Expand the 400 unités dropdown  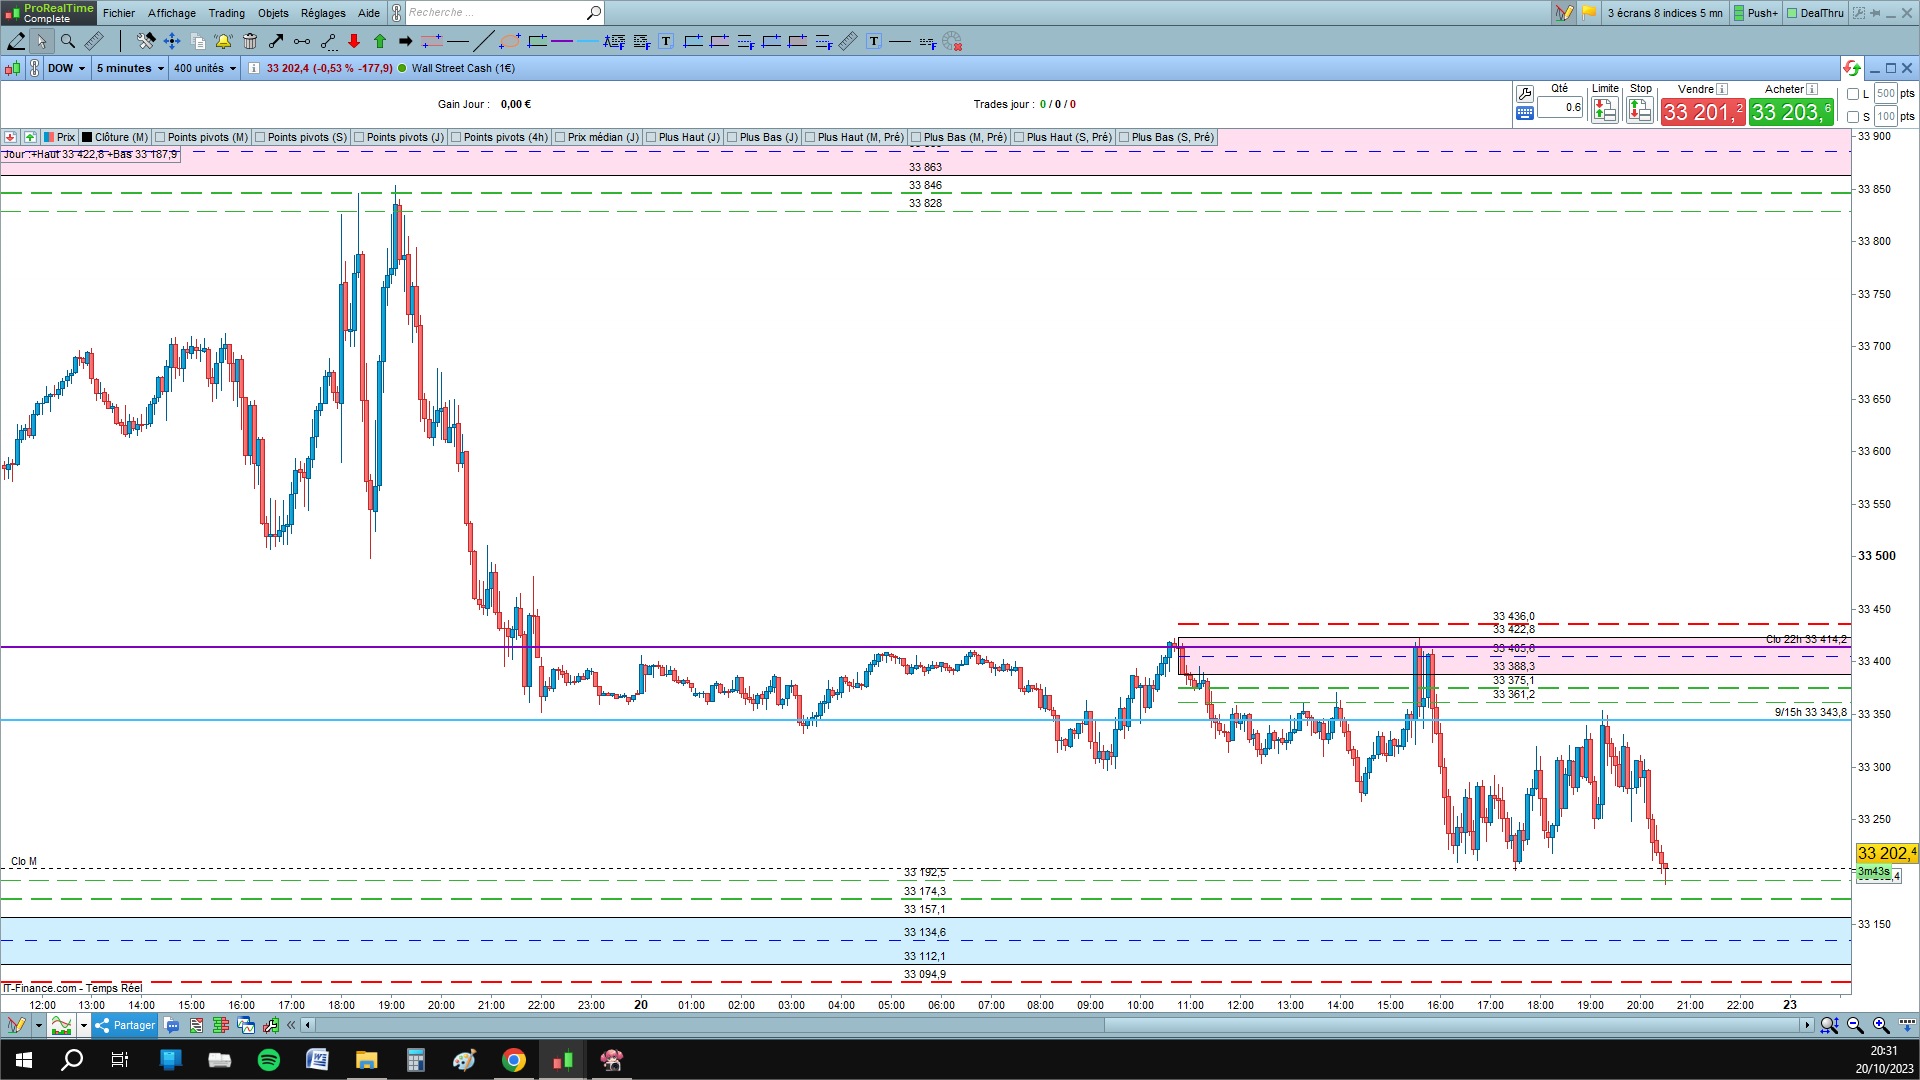205,68
